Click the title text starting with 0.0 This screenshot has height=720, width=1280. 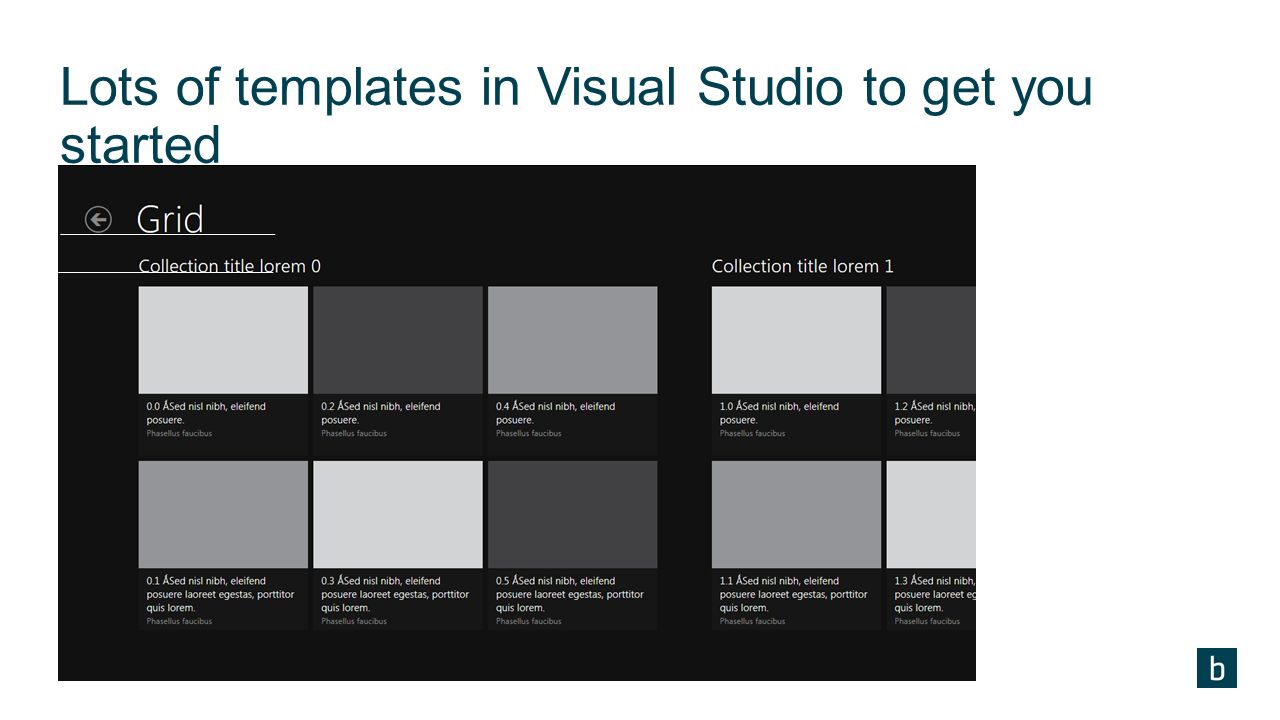coord(206,413)
